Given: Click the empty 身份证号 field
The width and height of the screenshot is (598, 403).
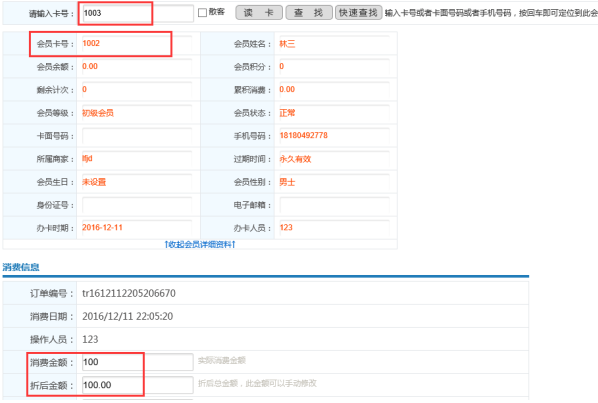Looking at the screenshot, I should coord(137,205).
